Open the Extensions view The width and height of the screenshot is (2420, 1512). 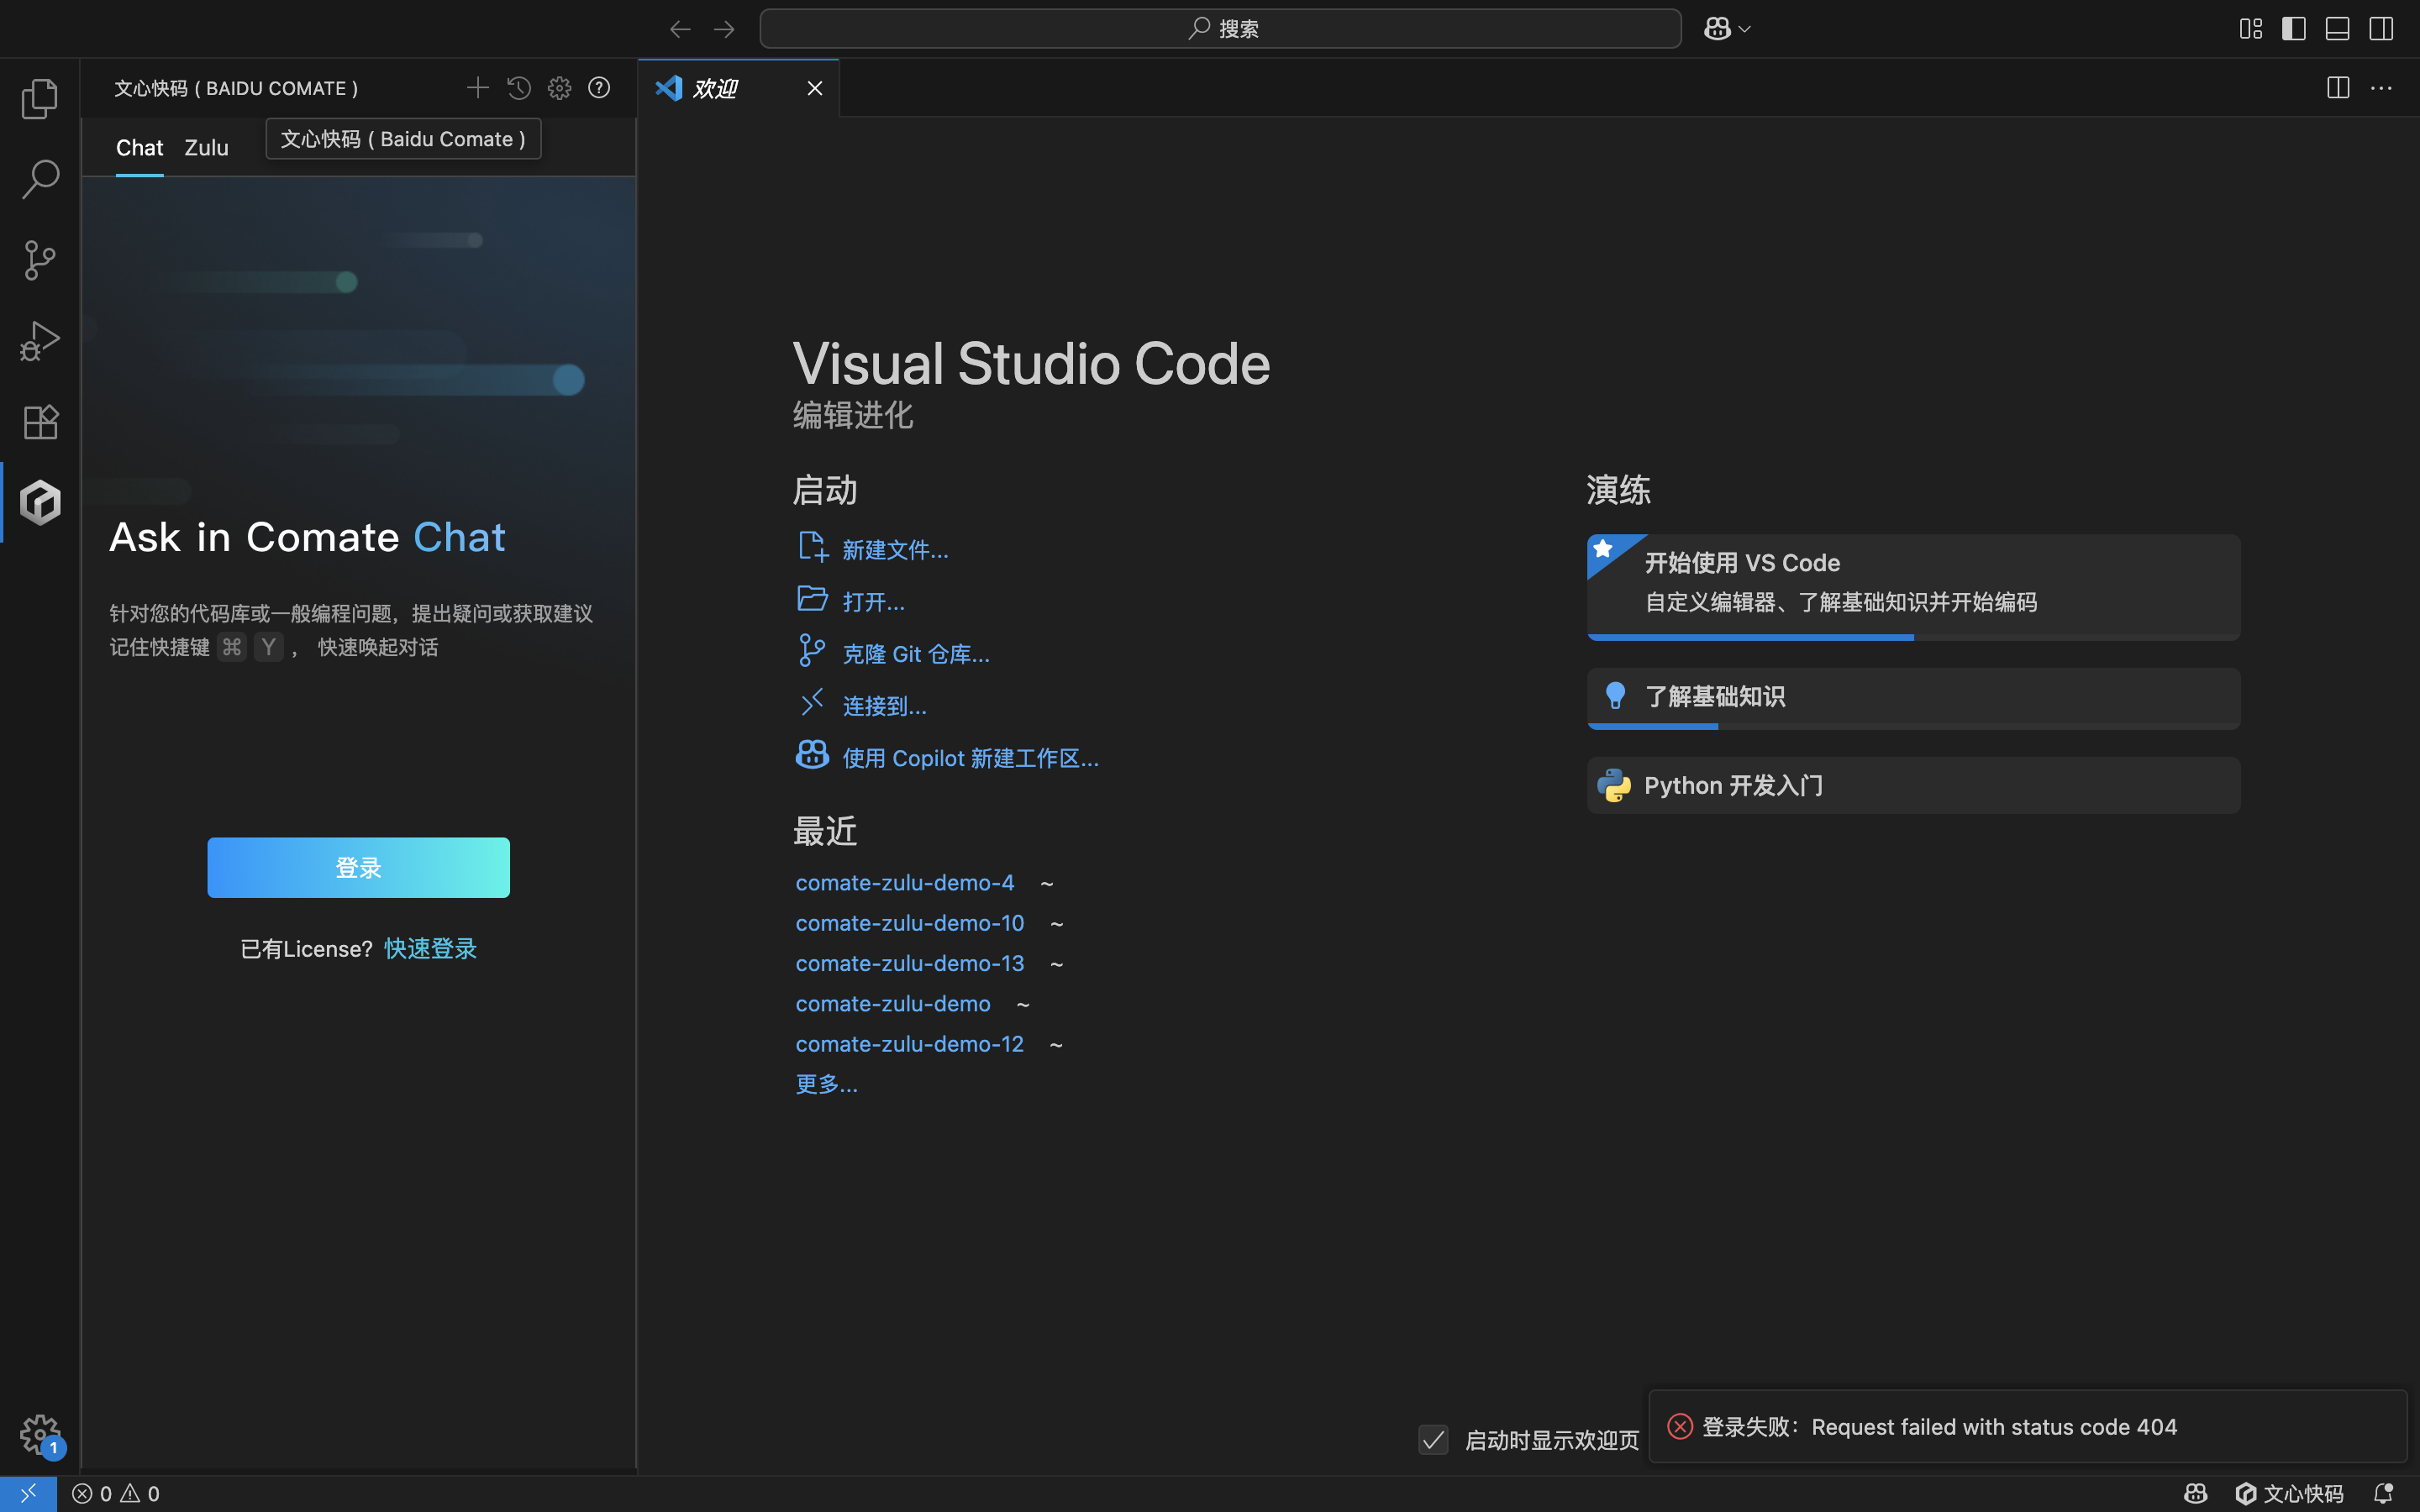[x=40, y=422]
